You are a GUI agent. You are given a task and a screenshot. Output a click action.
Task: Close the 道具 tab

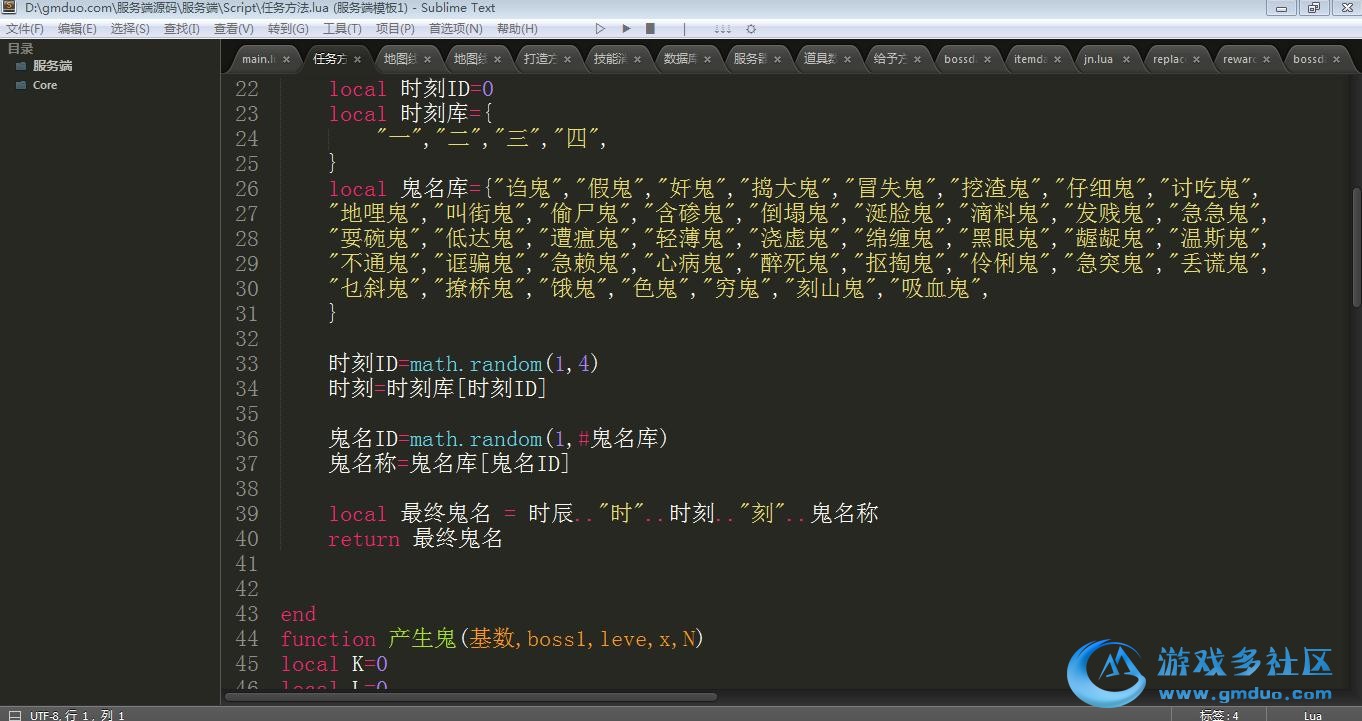click(x=847, y=59)
